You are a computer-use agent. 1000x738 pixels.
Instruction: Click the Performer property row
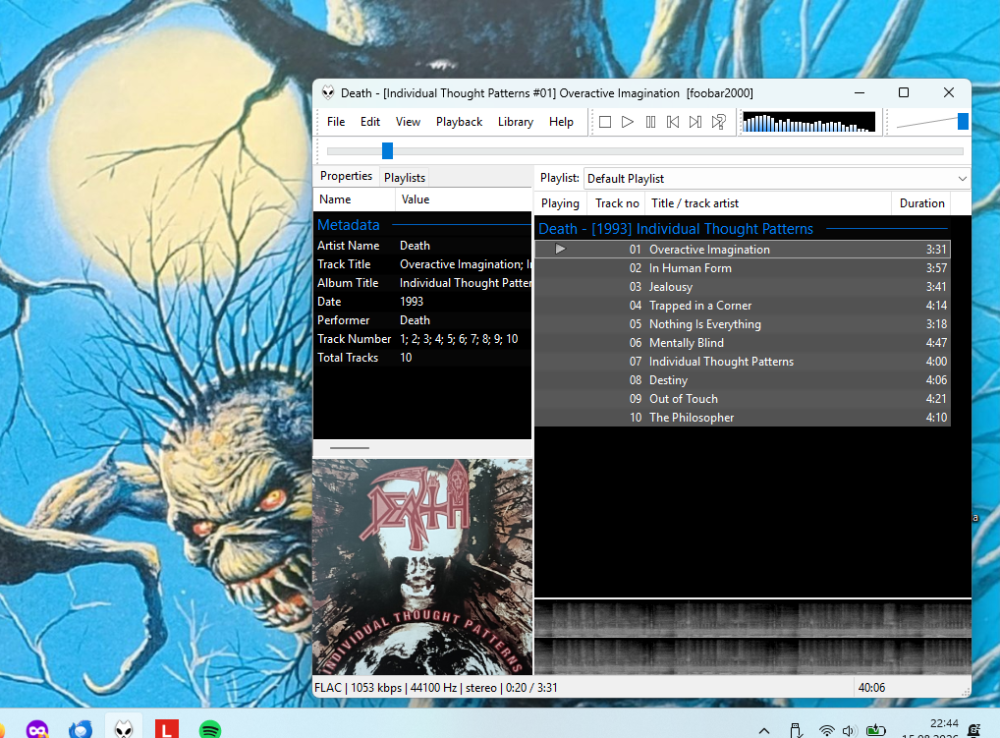tap(423, 320)
